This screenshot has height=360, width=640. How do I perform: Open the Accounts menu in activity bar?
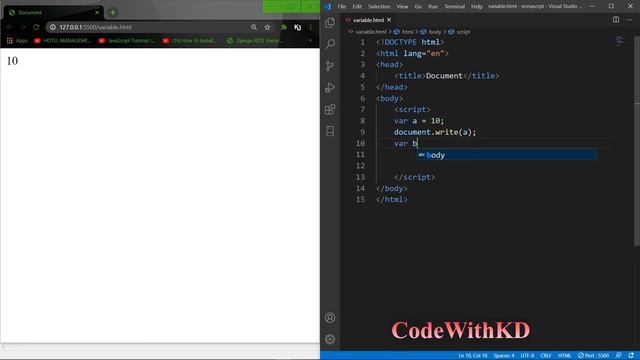point(330,318)
